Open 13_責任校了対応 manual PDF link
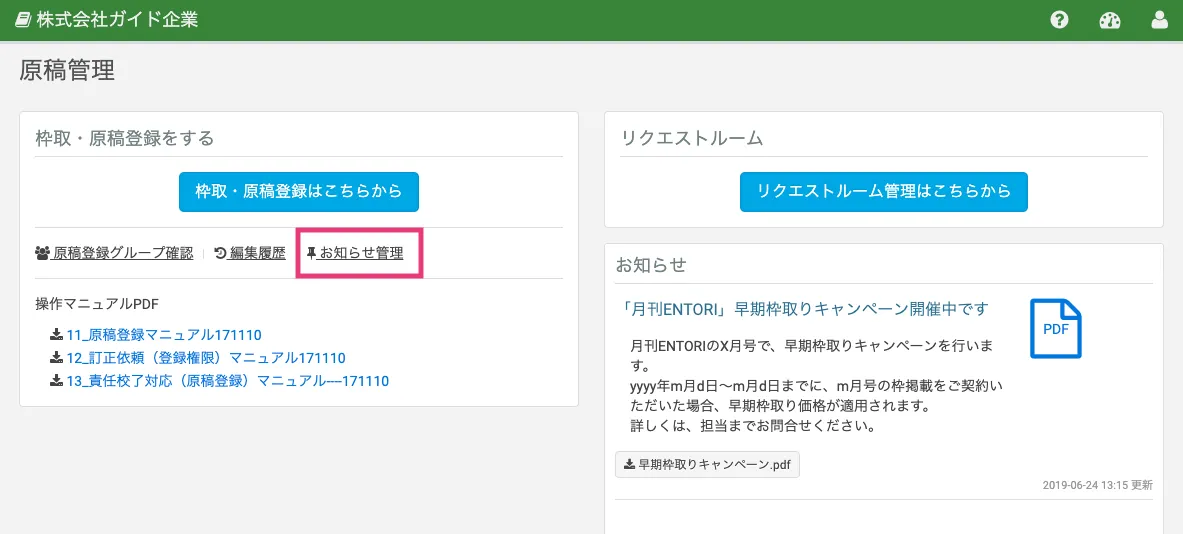This screenshot has width=1183, height=534. 227,381
